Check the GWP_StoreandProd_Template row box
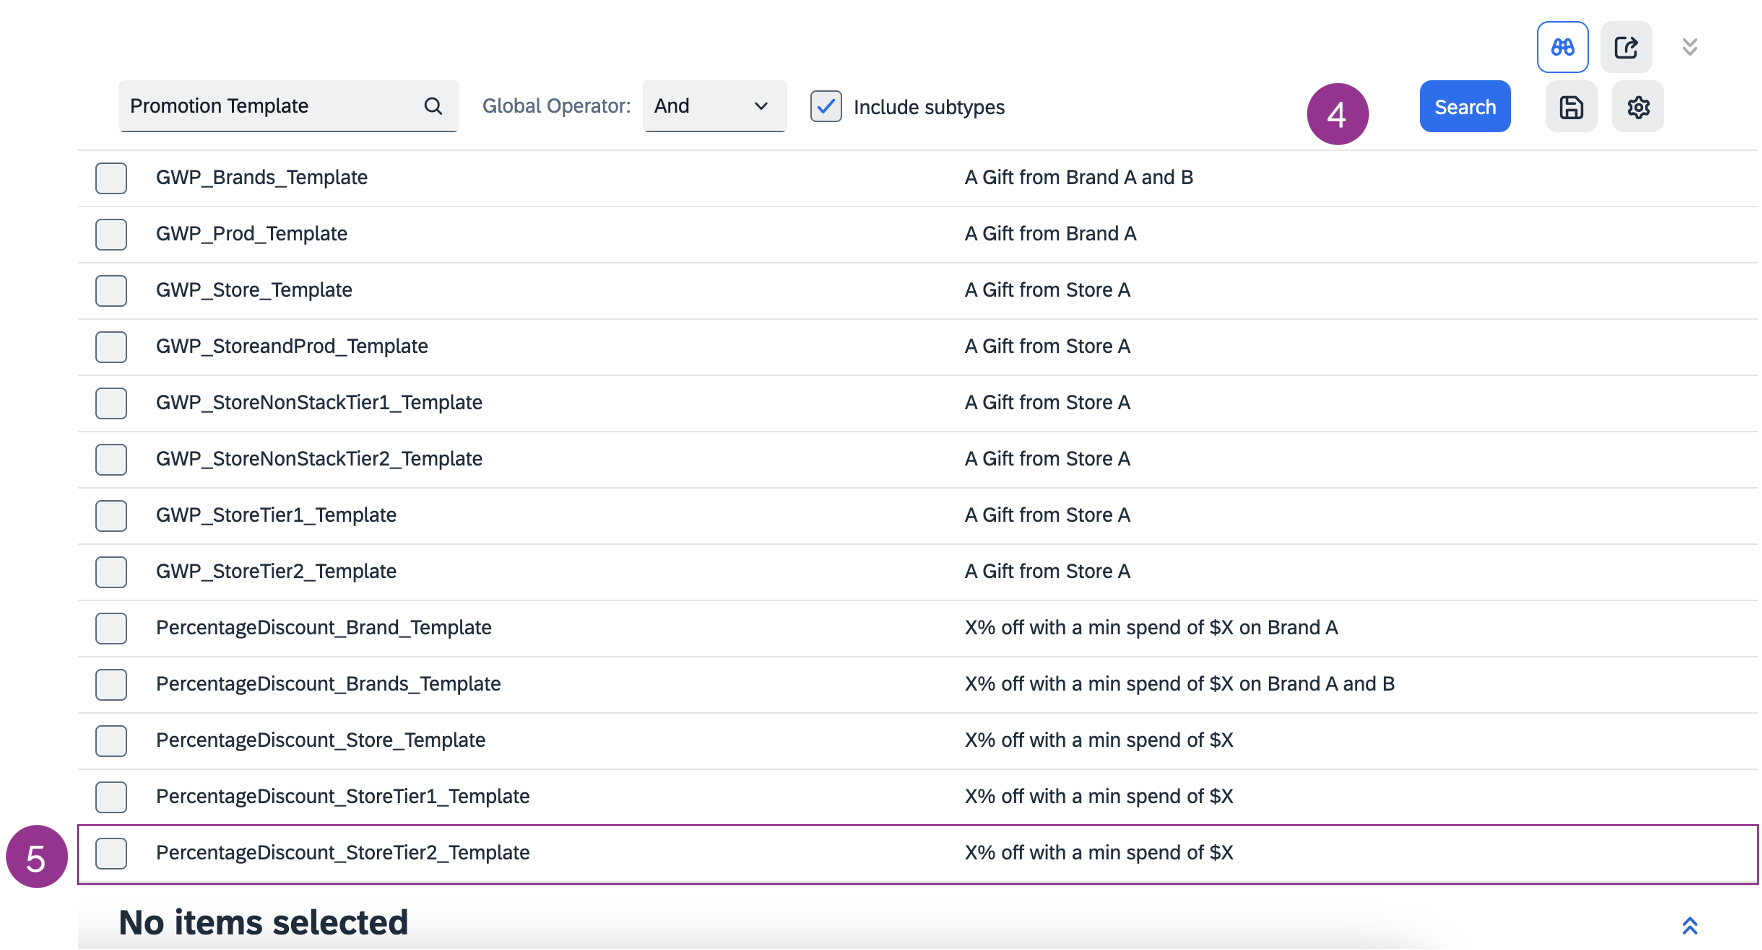 click(111, 347)
